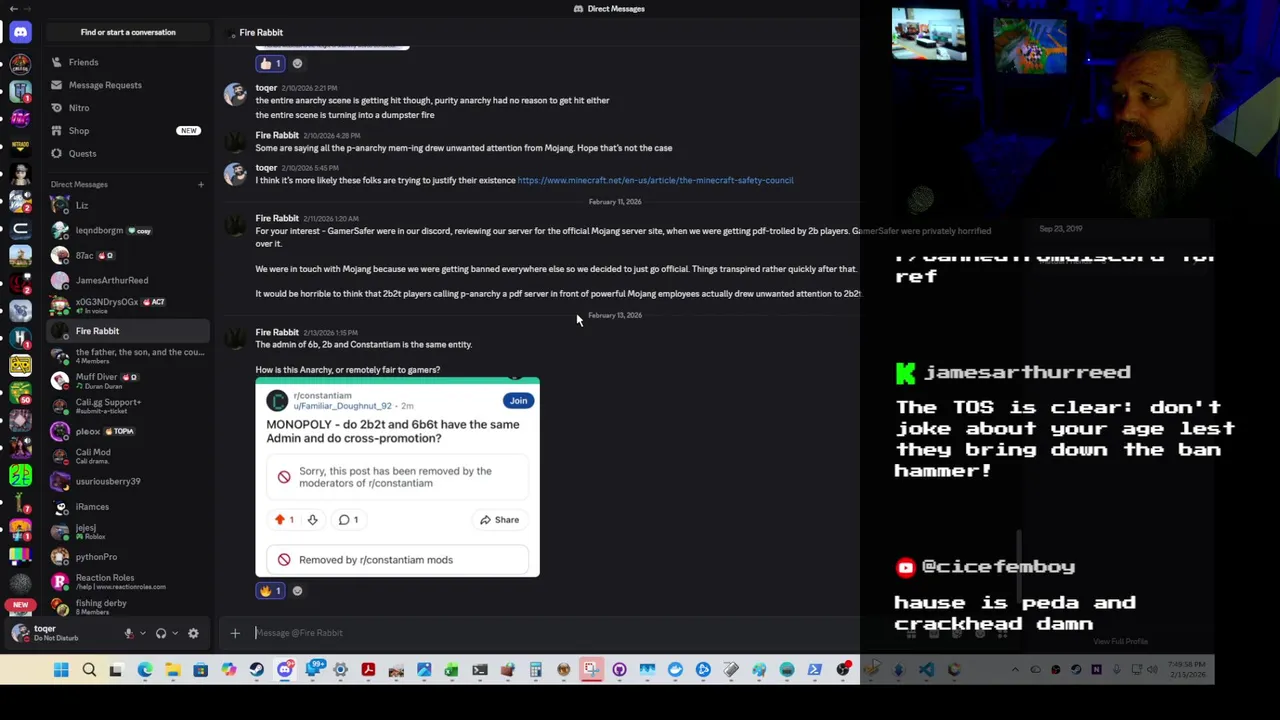
Task: Open the Nitro page icon
Action: [x=57, y=108]
